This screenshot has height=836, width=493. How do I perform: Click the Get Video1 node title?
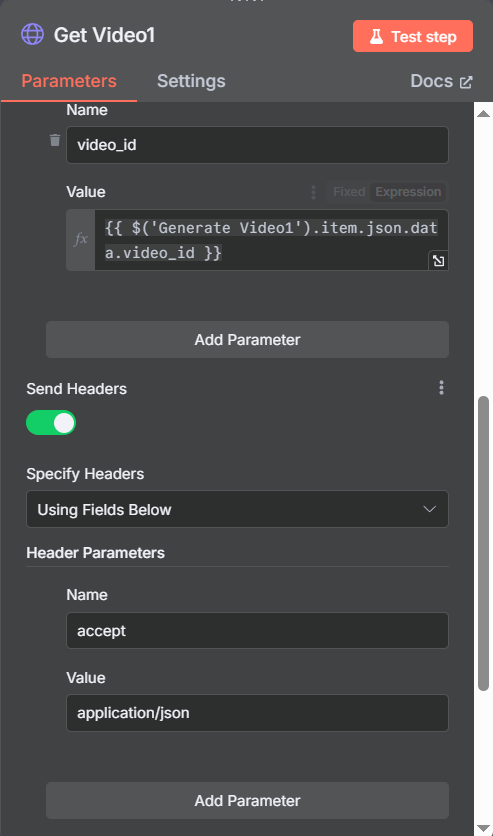click(104, 35)
